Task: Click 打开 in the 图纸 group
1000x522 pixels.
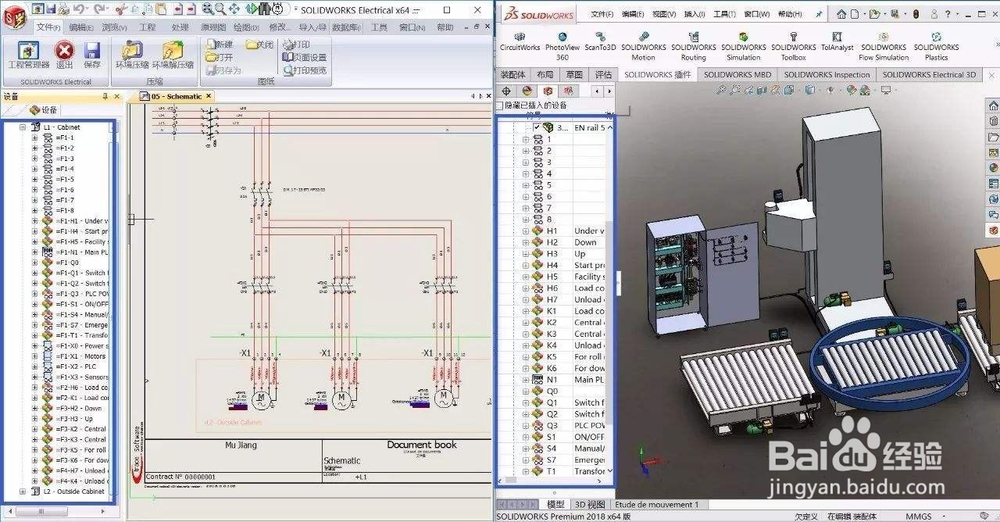Action: pyautogui.click(x=219, y=57)
